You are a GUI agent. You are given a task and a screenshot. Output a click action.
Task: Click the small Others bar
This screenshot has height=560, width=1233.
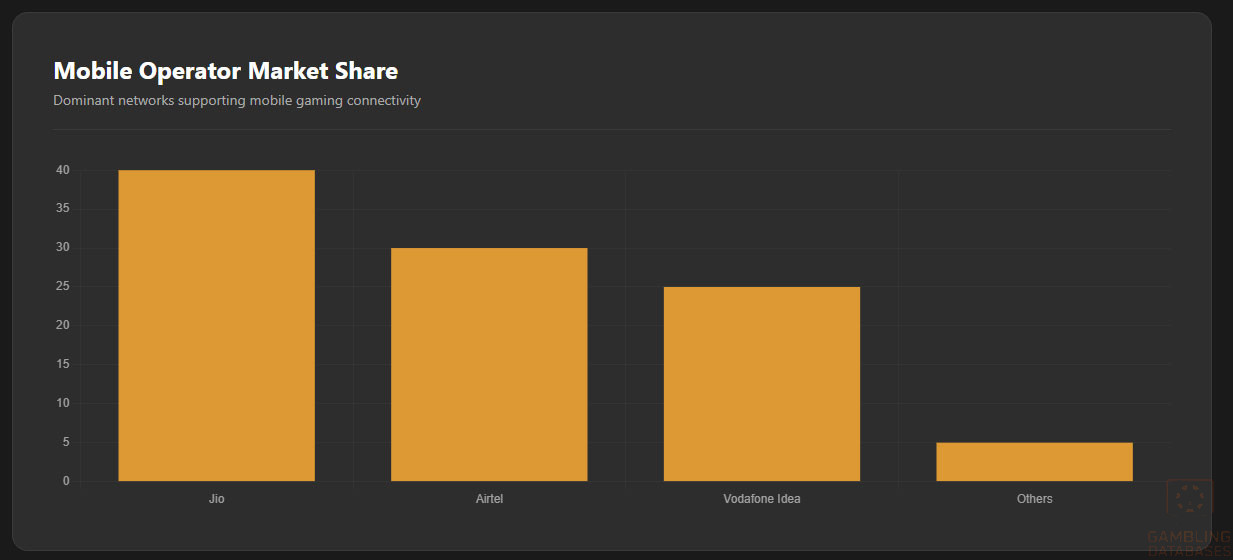click(x=1034, y=462)
